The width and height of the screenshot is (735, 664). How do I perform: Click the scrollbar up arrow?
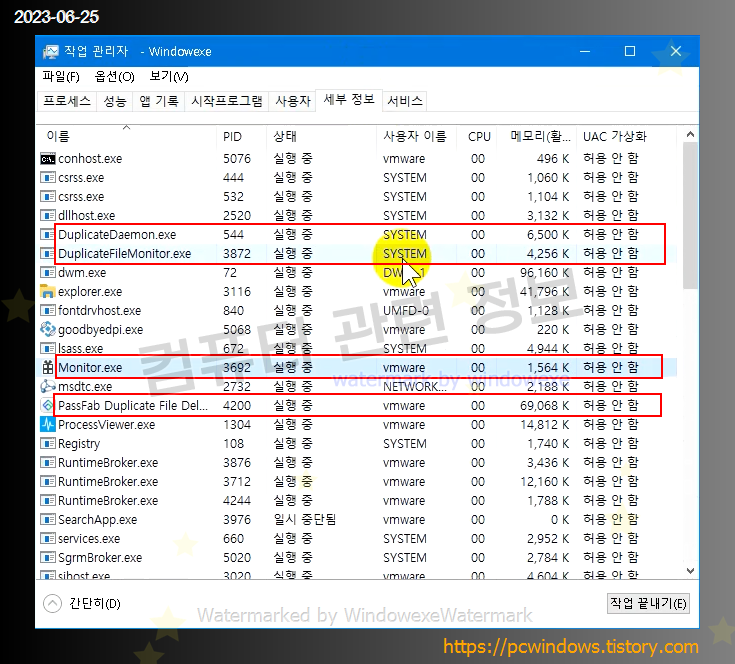[x=690, y=134]
